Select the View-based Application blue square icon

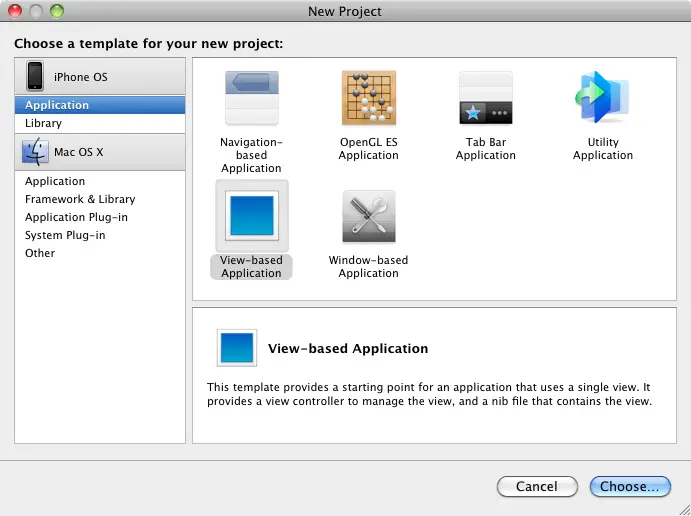coord(252,215)
